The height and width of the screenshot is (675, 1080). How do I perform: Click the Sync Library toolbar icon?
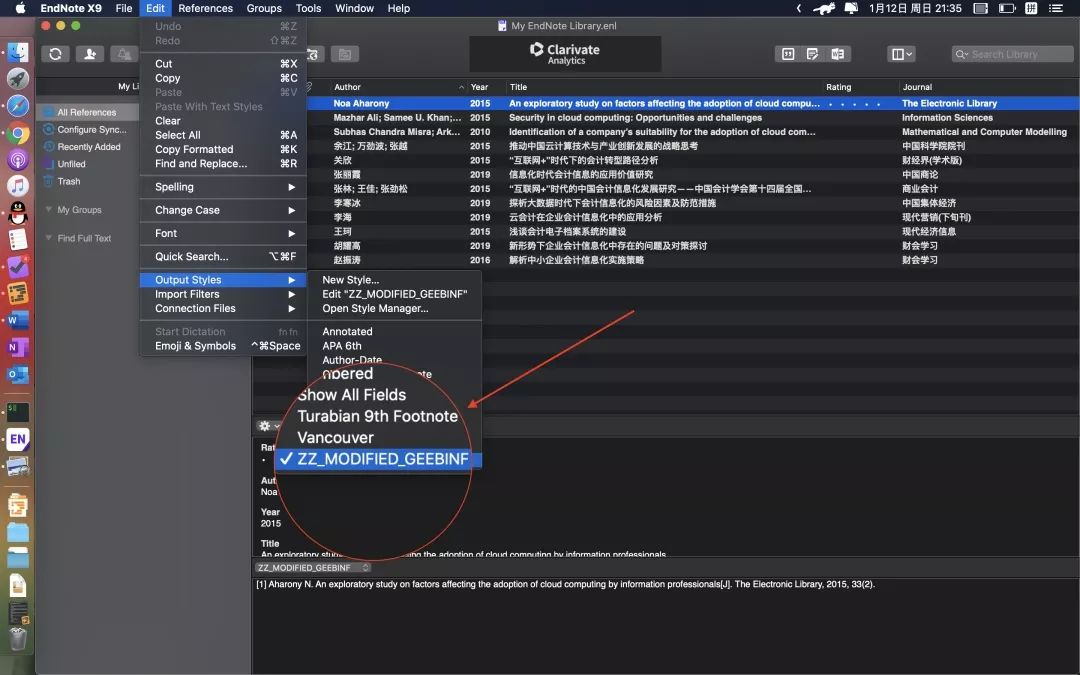(55, 54)
